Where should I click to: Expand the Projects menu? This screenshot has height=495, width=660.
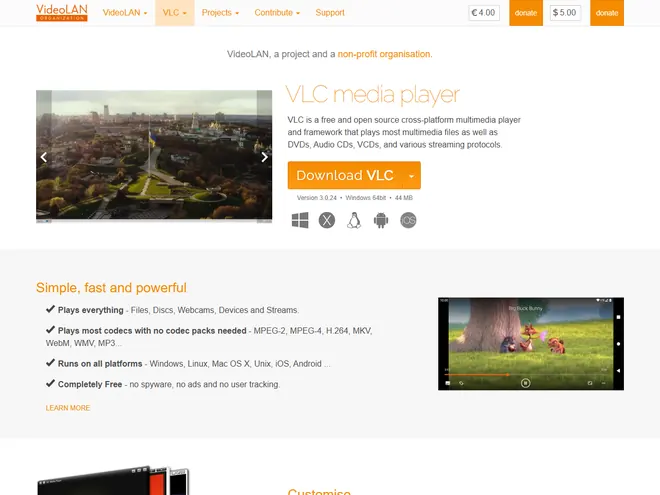[220, 13]
